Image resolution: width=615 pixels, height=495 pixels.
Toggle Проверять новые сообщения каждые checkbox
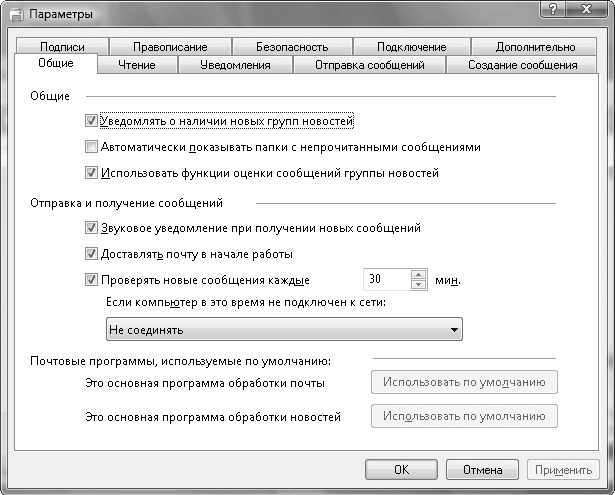[x=92, y=280]
